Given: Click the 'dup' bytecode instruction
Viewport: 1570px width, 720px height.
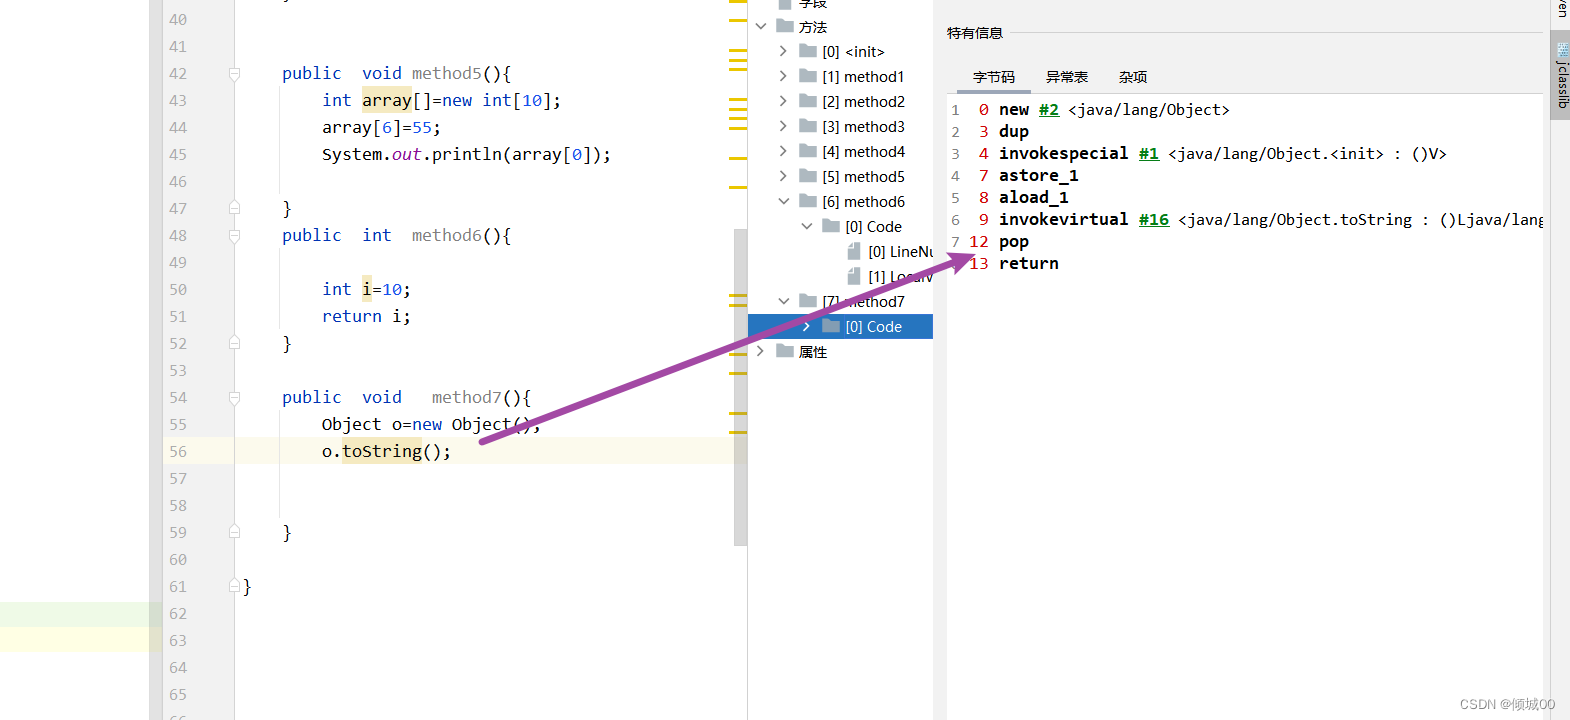Looking at the screenshot, I should tap(1013, 132).
